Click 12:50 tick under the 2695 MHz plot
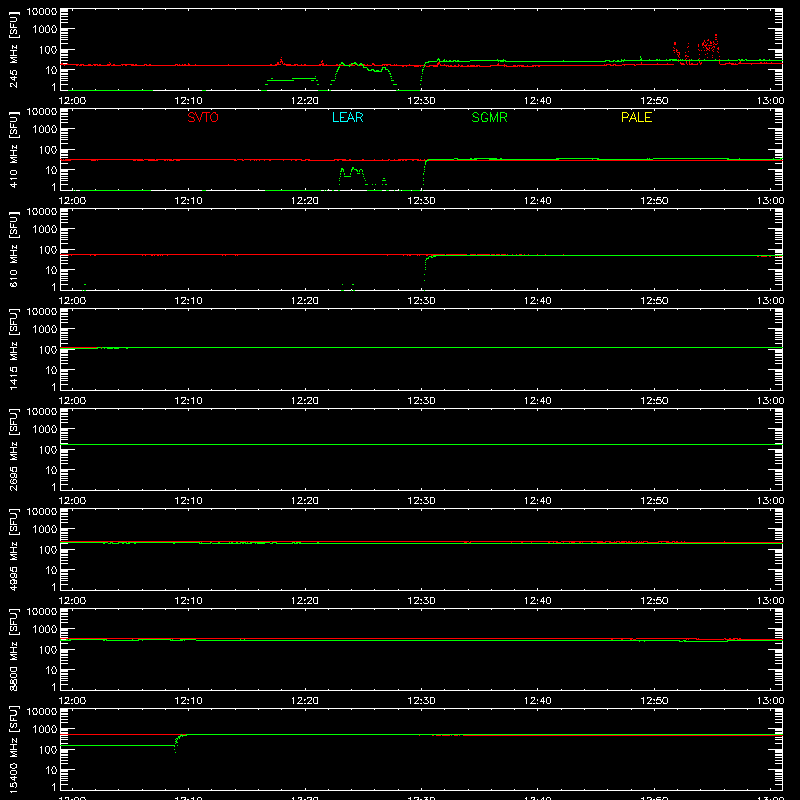 pos(654,501)
